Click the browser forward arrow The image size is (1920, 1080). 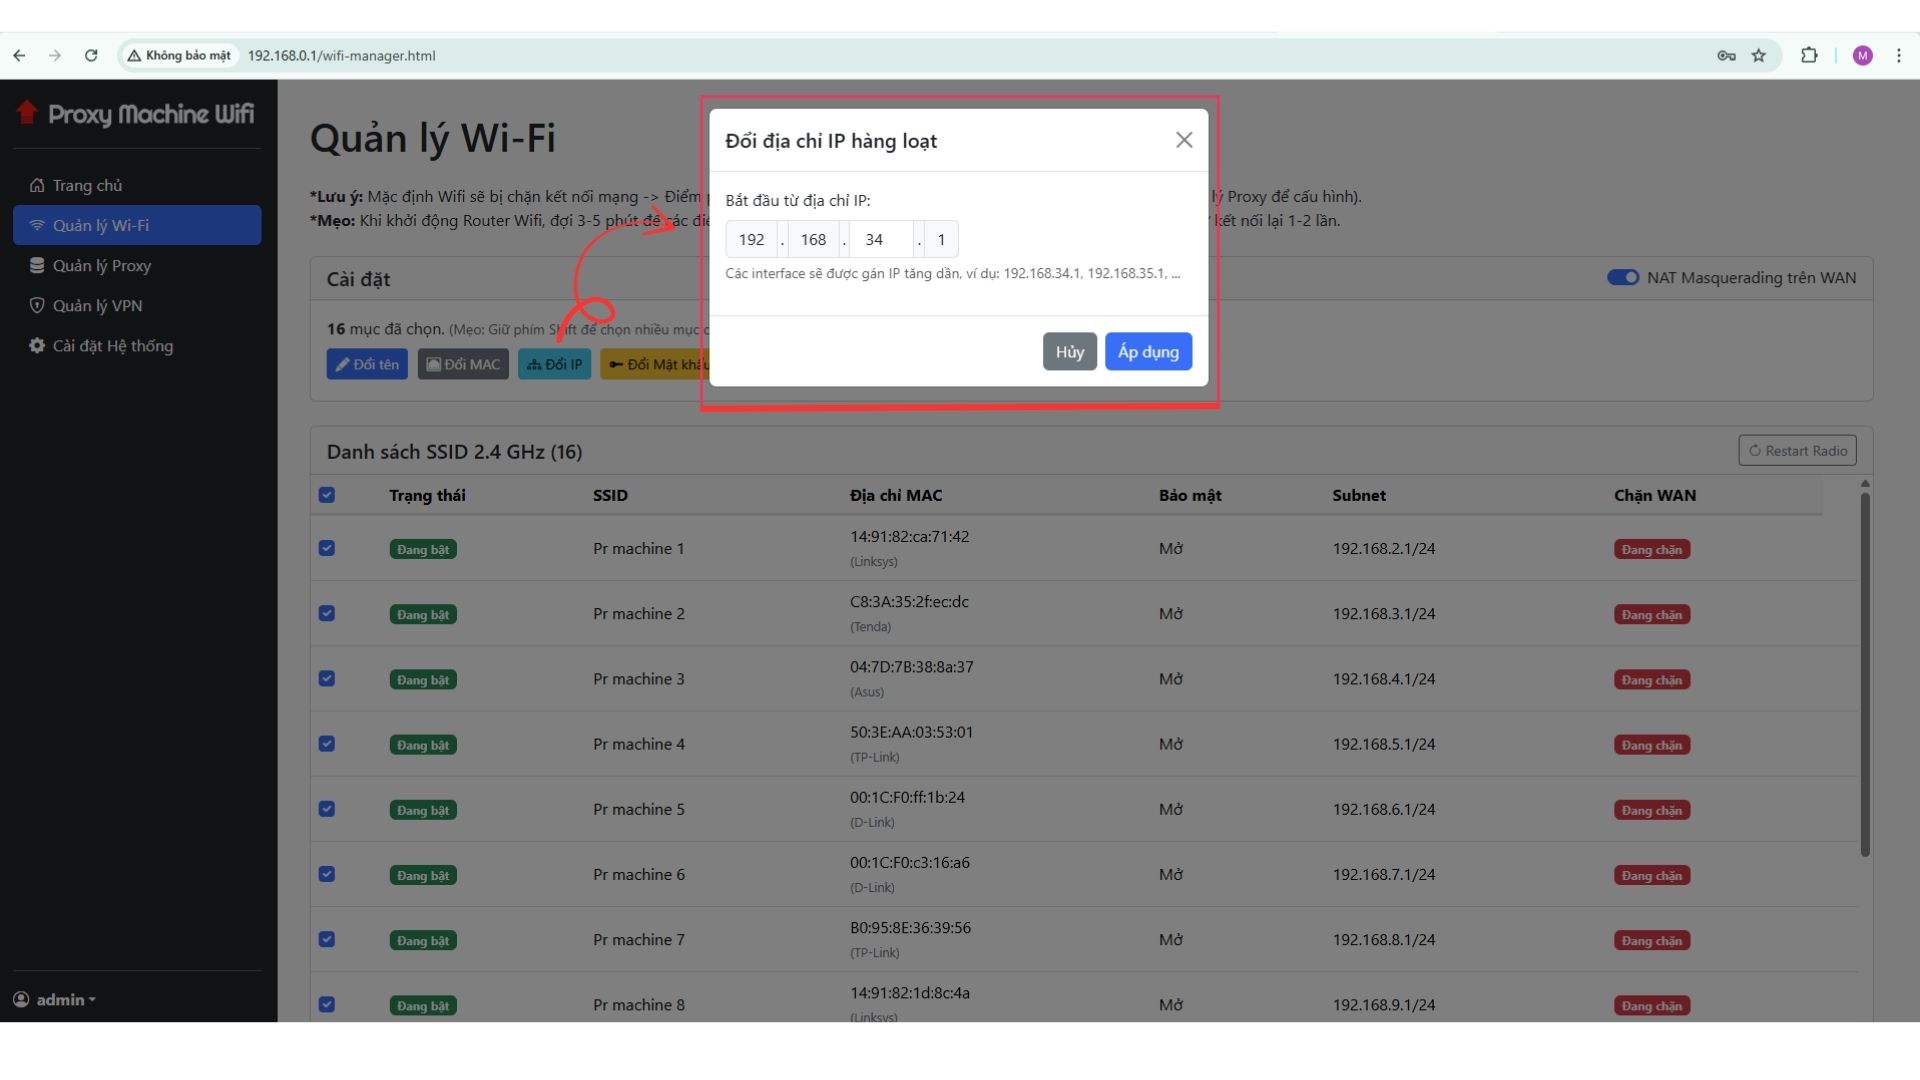click(x=55, y=55)
